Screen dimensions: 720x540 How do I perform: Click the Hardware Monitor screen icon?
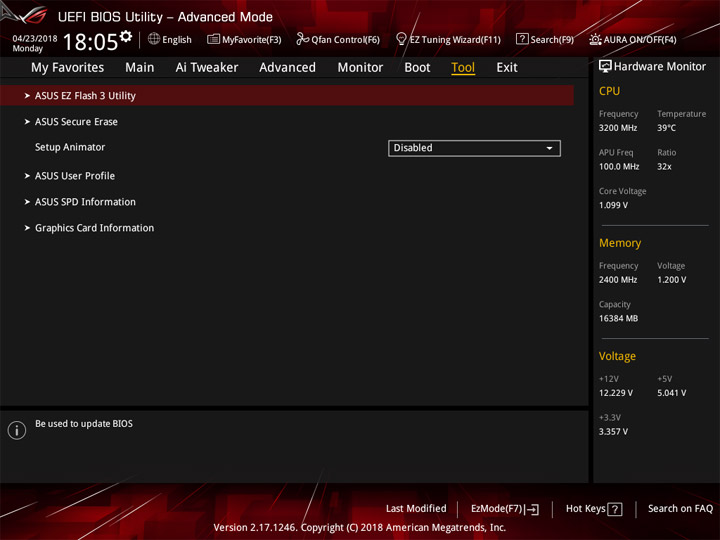[x=605, y=67]
